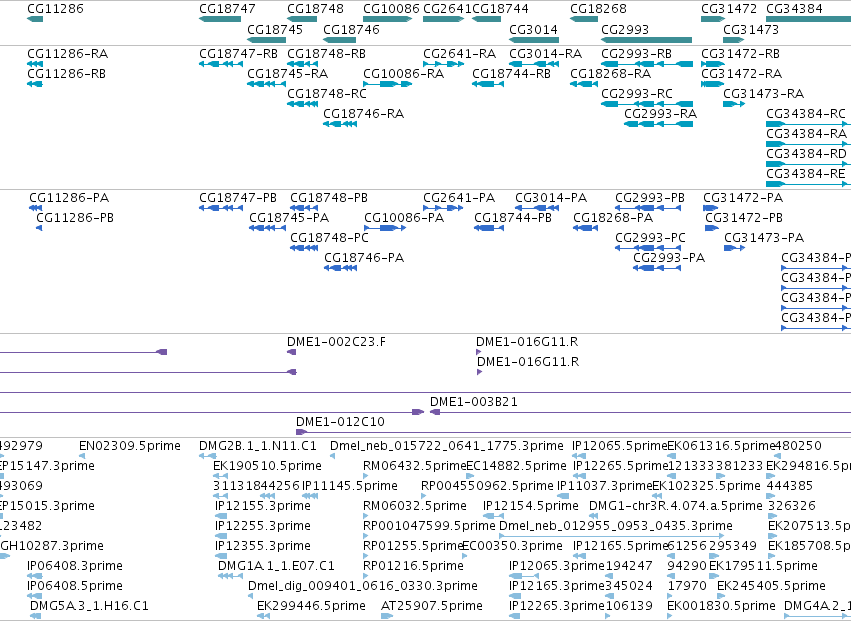Image resolution: width=851 pixels, height=621 pixels.
Task: Click the DME1-002C23.F clone label
Action: [336, 342]
